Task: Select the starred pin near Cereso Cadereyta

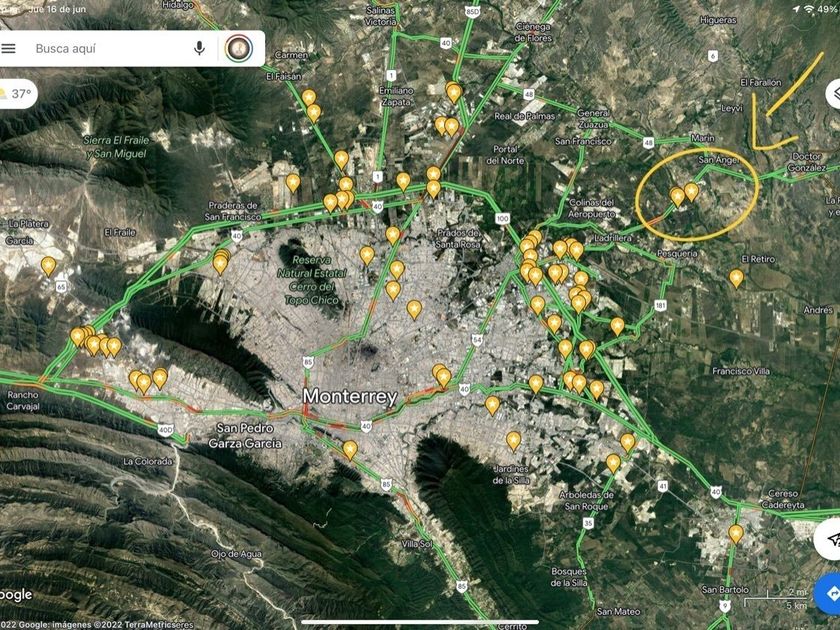Action: click(736, 534)
